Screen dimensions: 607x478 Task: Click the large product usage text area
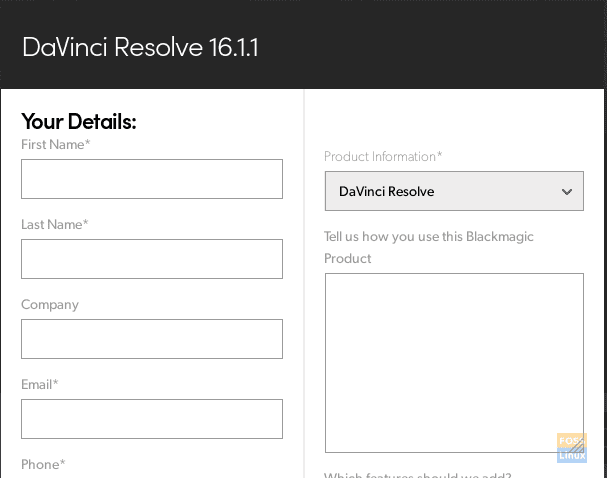453,362
